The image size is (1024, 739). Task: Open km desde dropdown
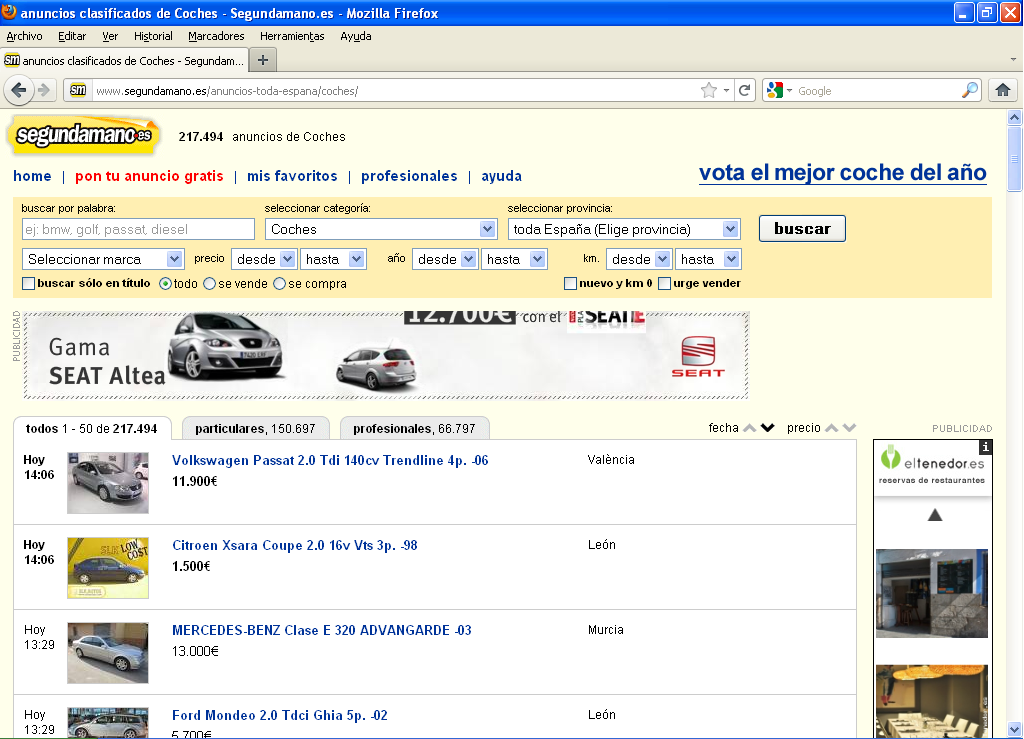639,259
